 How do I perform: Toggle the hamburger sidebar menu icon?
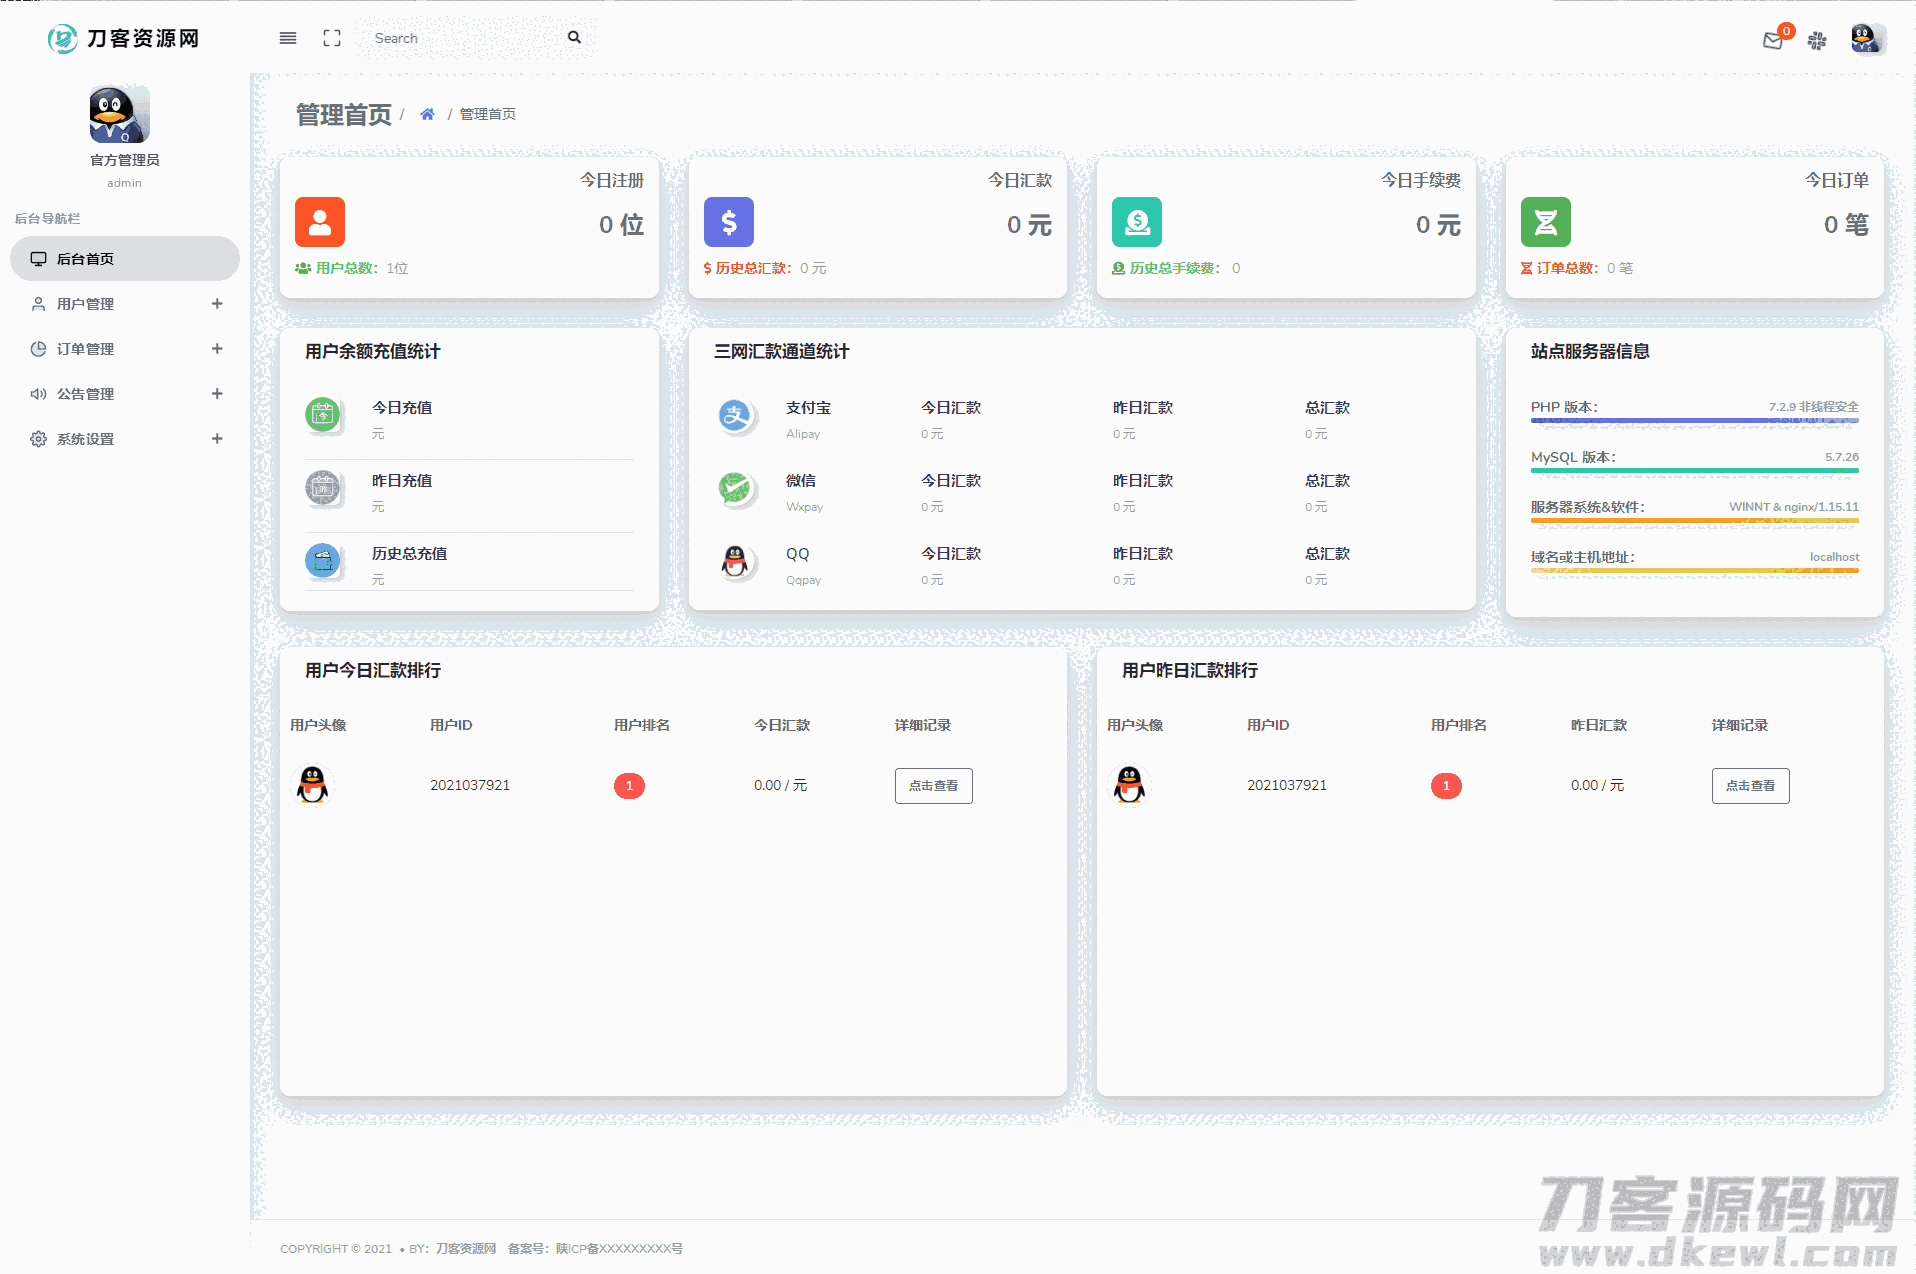[288, 38]
